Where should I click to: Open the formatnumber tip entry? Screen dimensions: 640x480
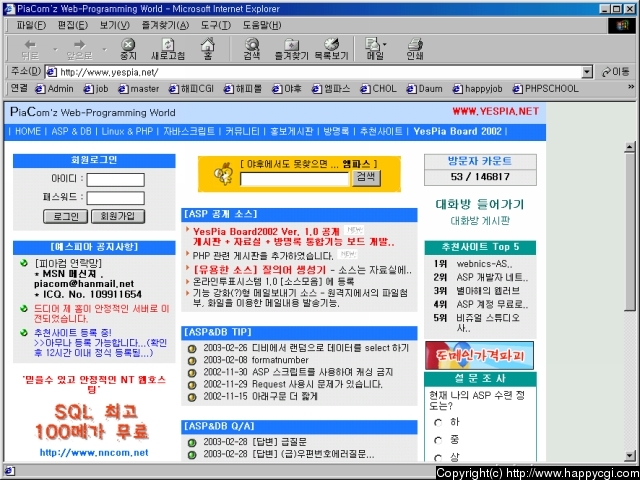point(280,360)
